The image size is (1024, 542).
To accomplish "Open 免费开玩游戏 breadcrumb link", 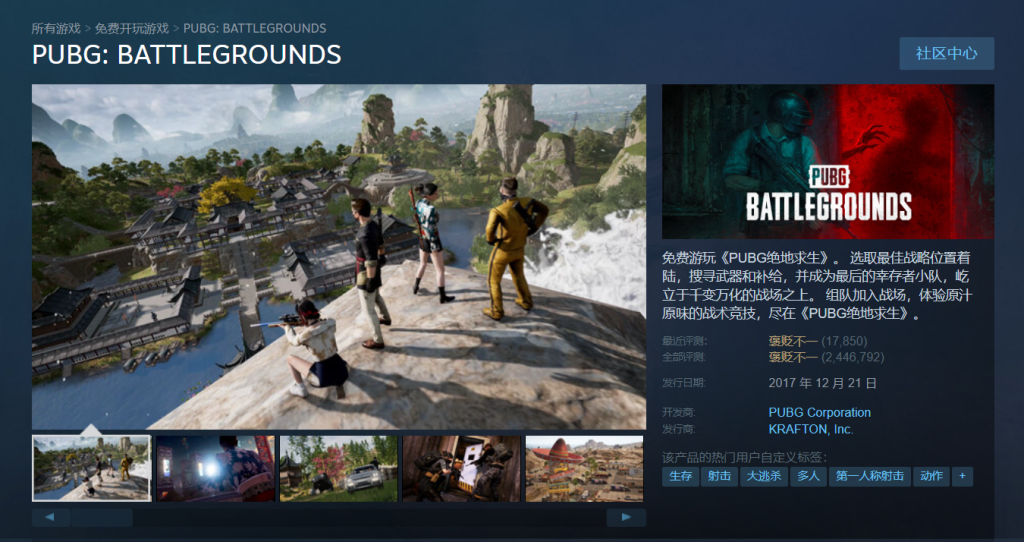I will pyautogui.click(x=131, y=28).
